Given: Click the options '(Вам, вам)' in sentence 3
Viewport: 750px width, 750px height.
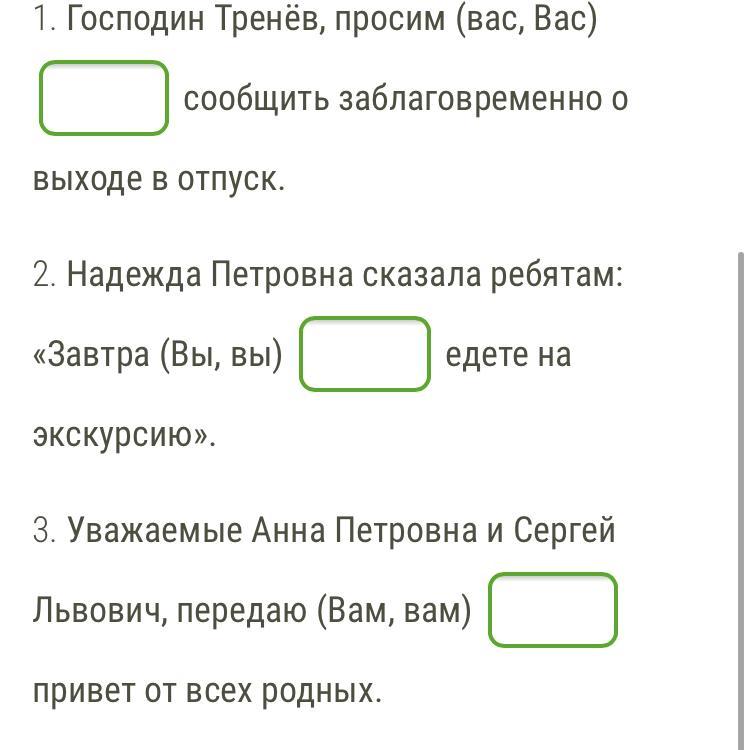Looking at the screenshot, I should point(395,611).
